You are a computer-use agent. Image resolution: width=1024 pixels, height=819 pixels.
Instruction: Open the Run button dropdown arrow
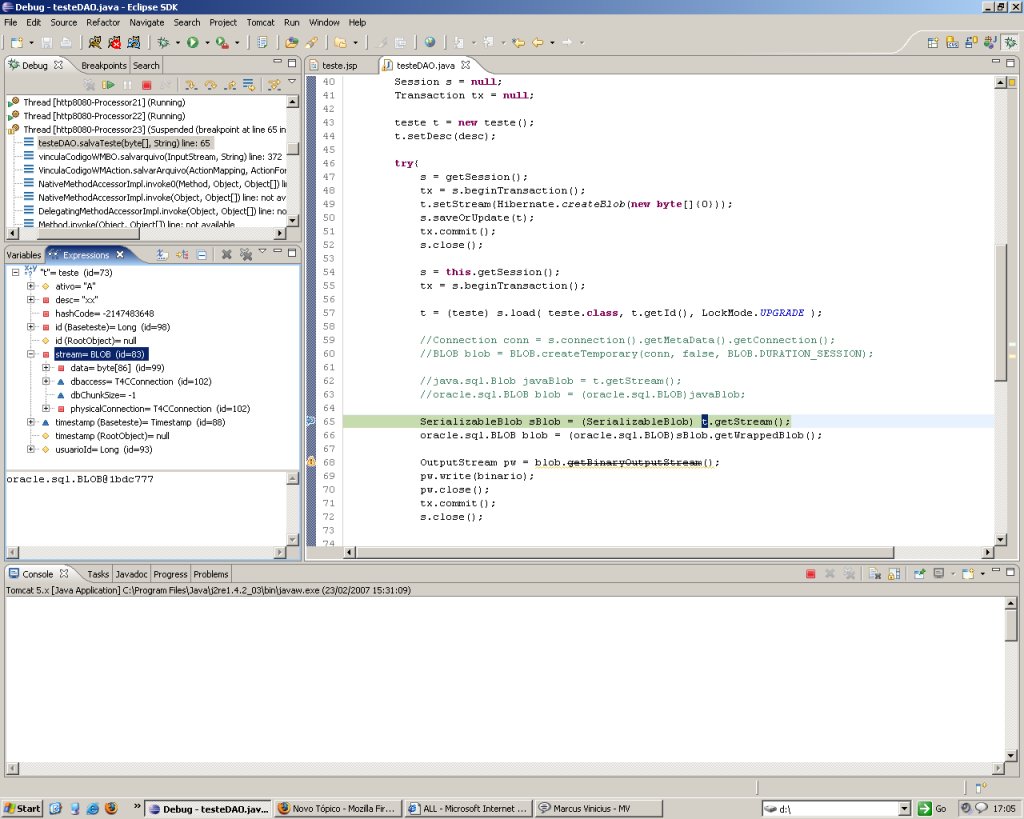207,43
